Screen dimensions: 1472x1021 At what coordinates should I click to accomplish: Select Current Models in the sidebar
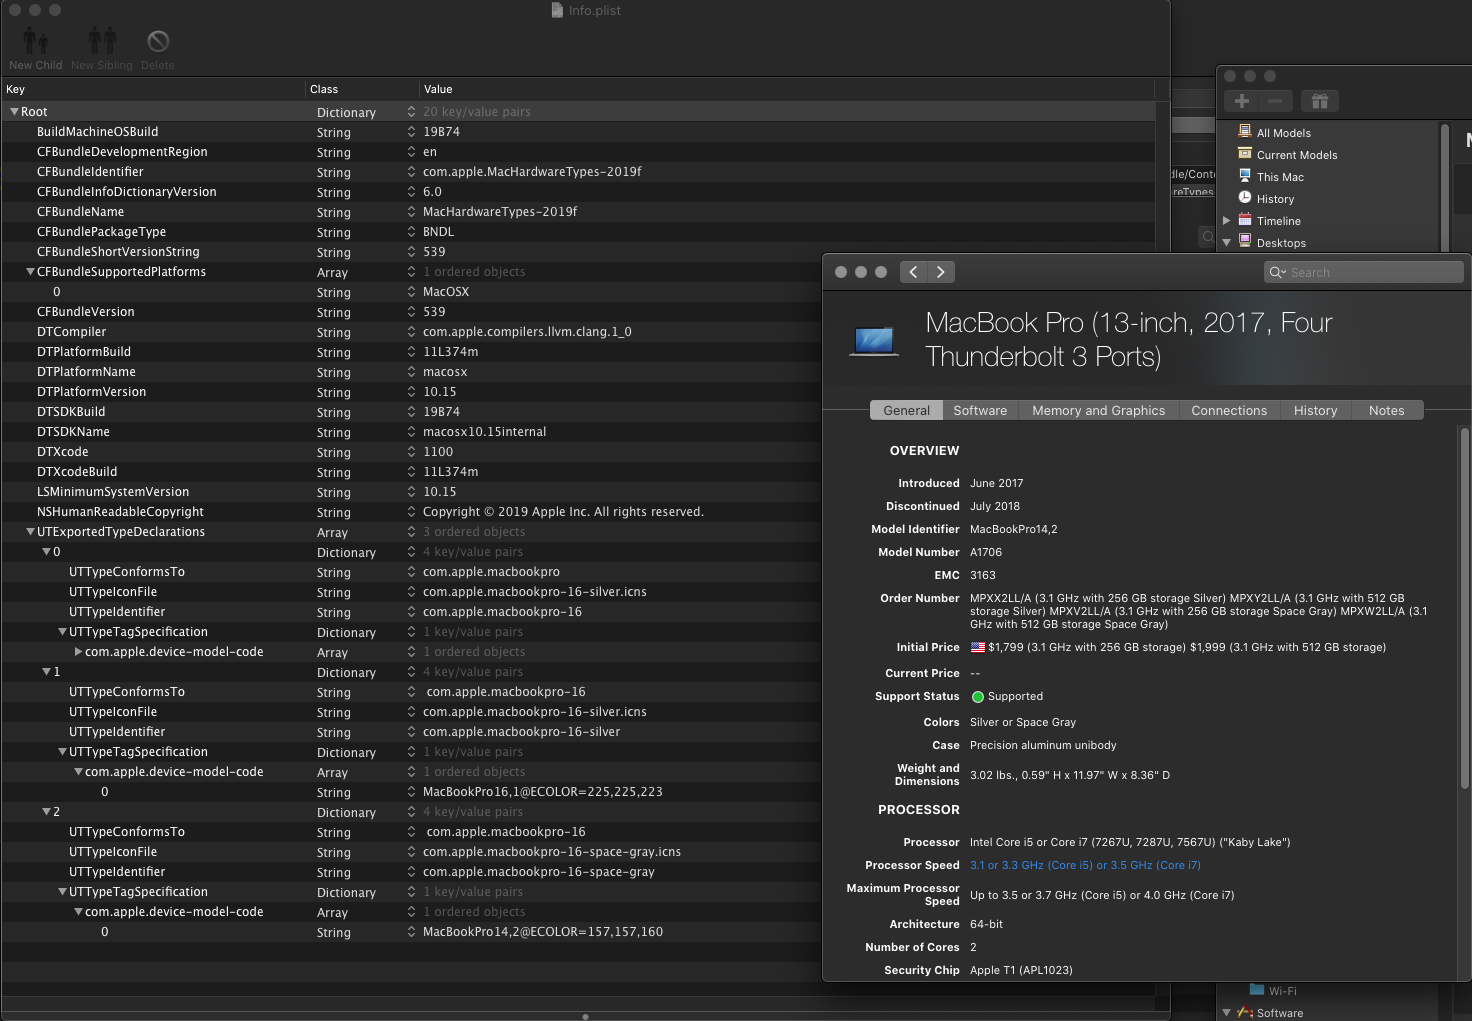click(x=1296, y=155)
